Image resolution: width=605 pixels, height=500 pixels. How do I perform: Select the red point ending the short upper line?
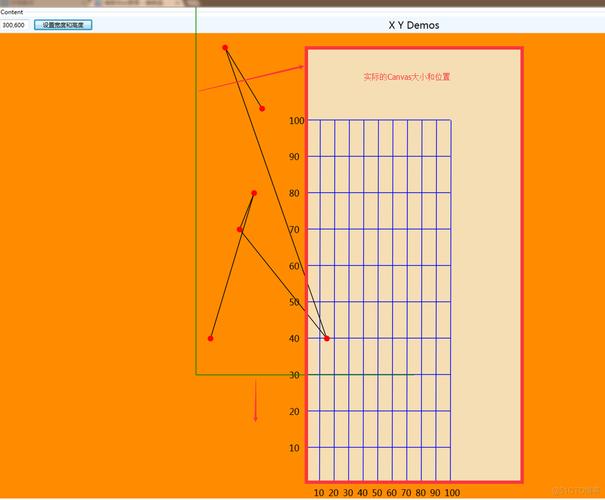point(262,108)
